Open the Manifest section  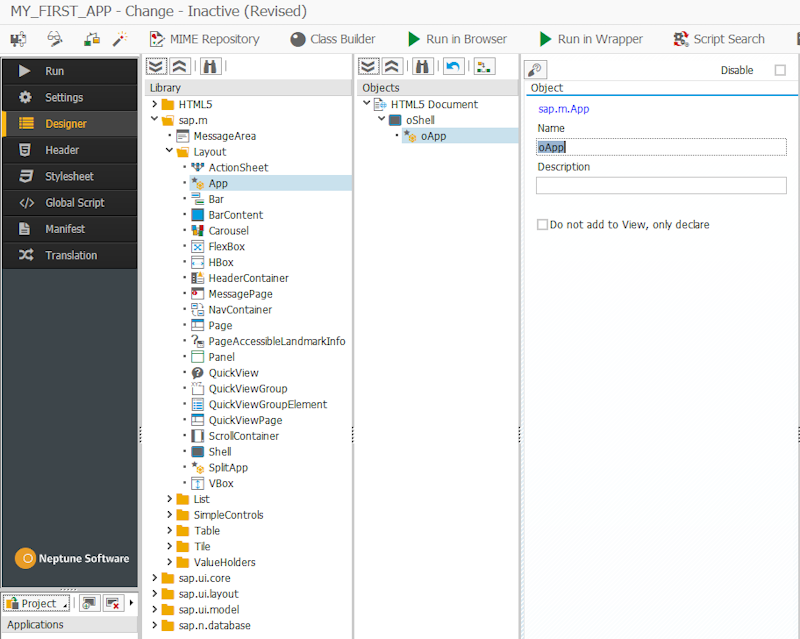(x=70, y=229)
